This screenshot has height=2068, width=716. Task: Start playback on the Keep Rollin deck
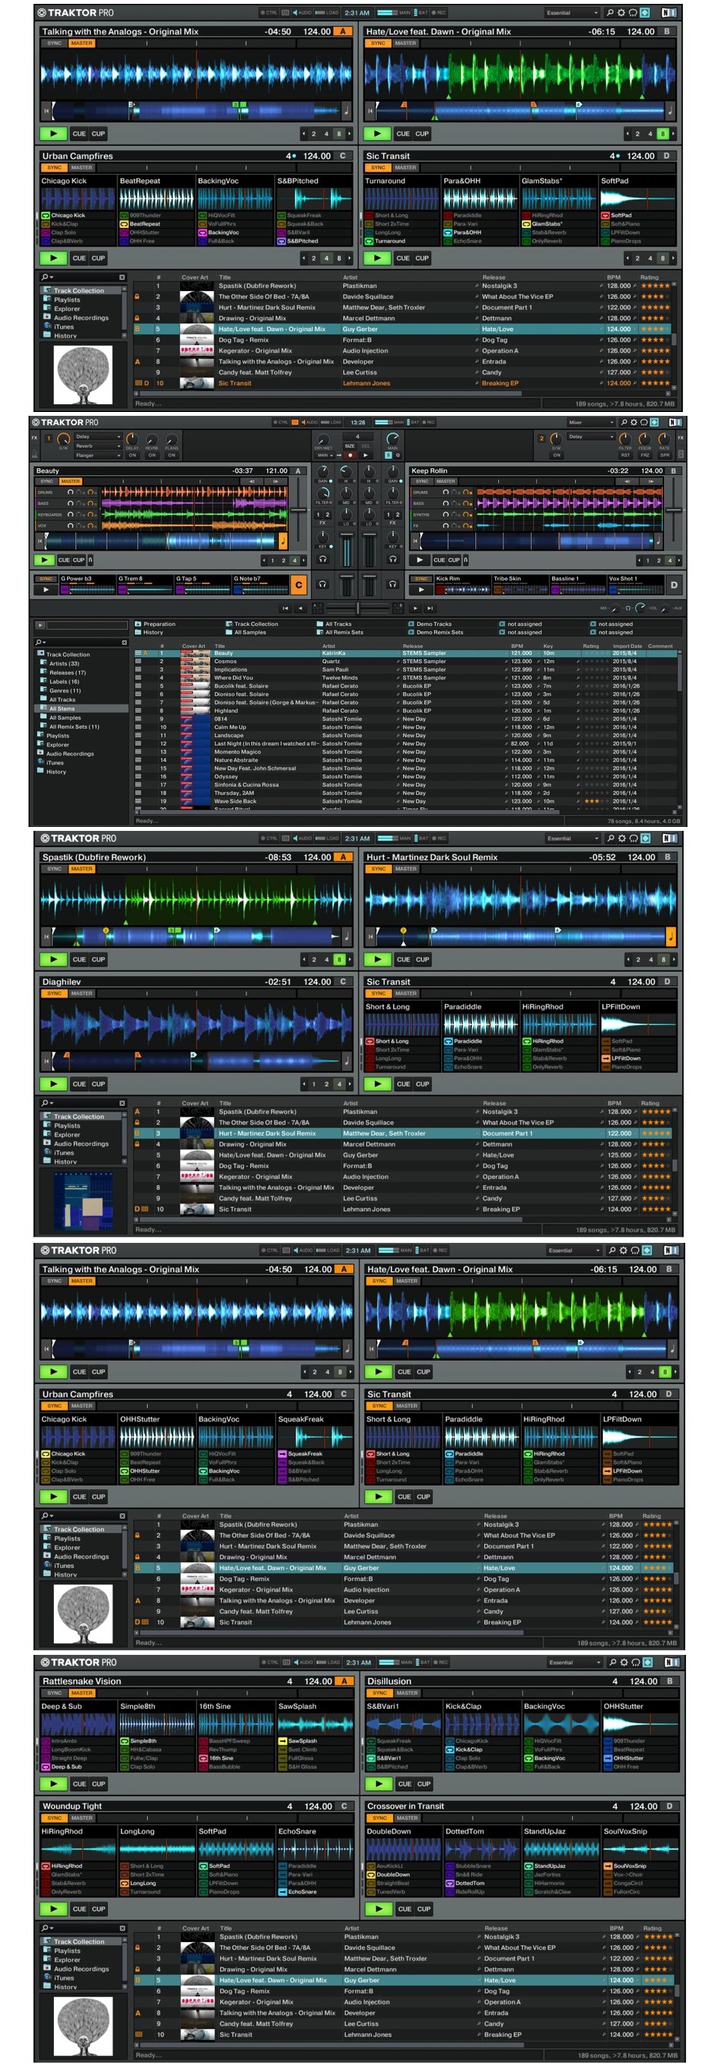(420, 560)
